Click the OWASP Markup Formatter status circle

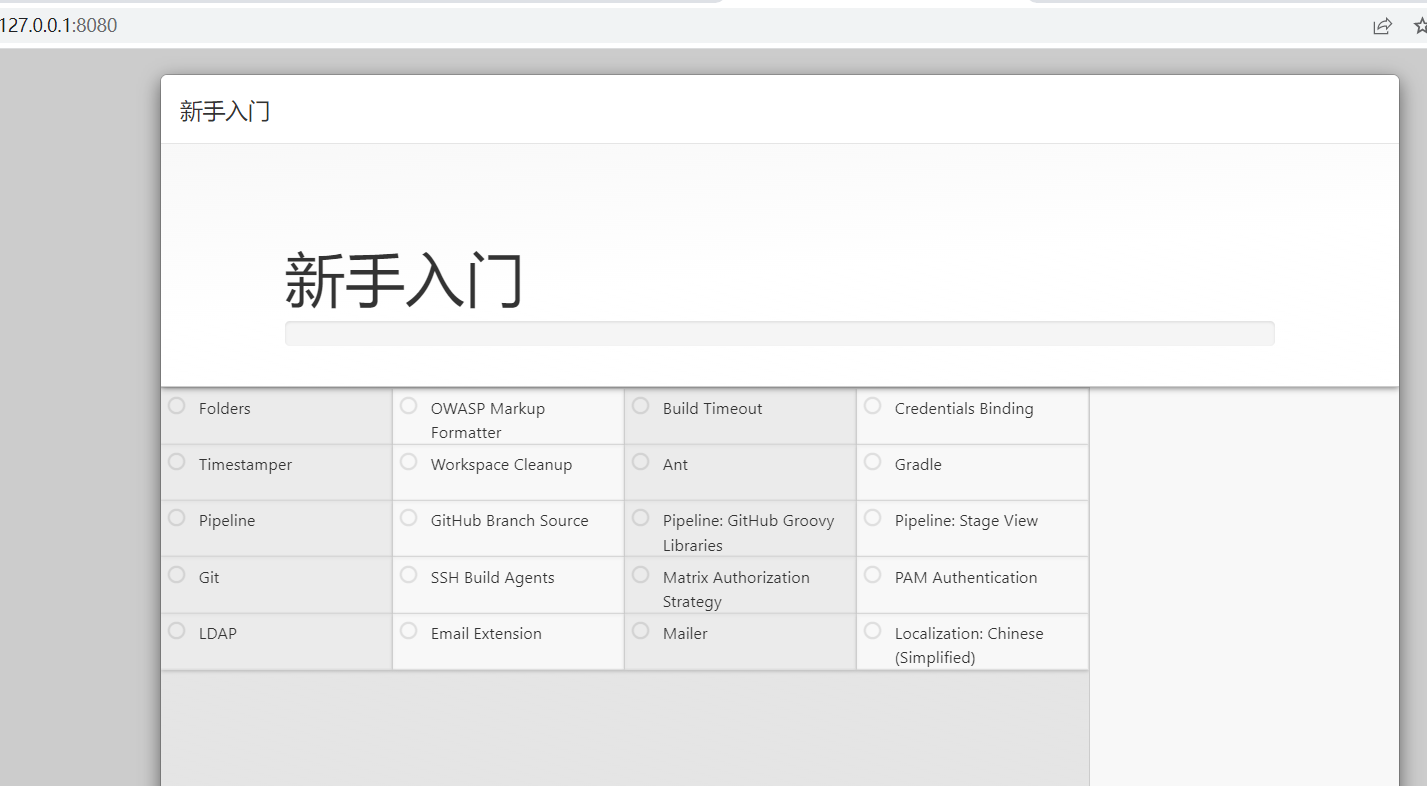pos(409,406)
